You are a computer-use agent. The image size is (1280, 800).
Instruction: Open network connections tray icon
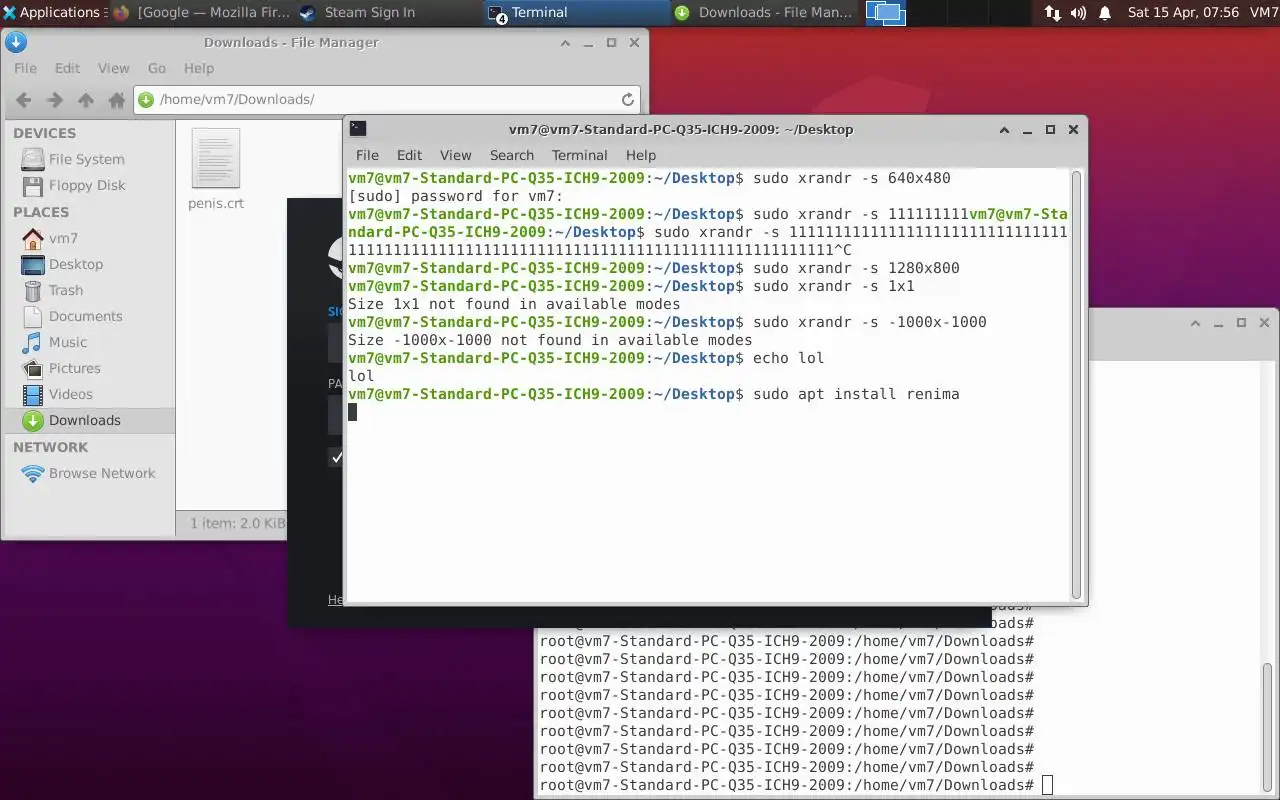pos(1052,13)
